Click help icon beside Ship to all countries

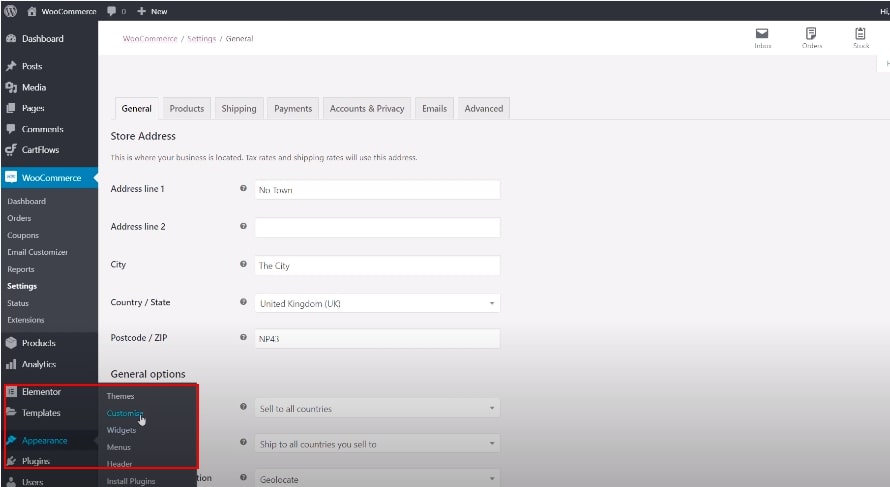[243, 442]
